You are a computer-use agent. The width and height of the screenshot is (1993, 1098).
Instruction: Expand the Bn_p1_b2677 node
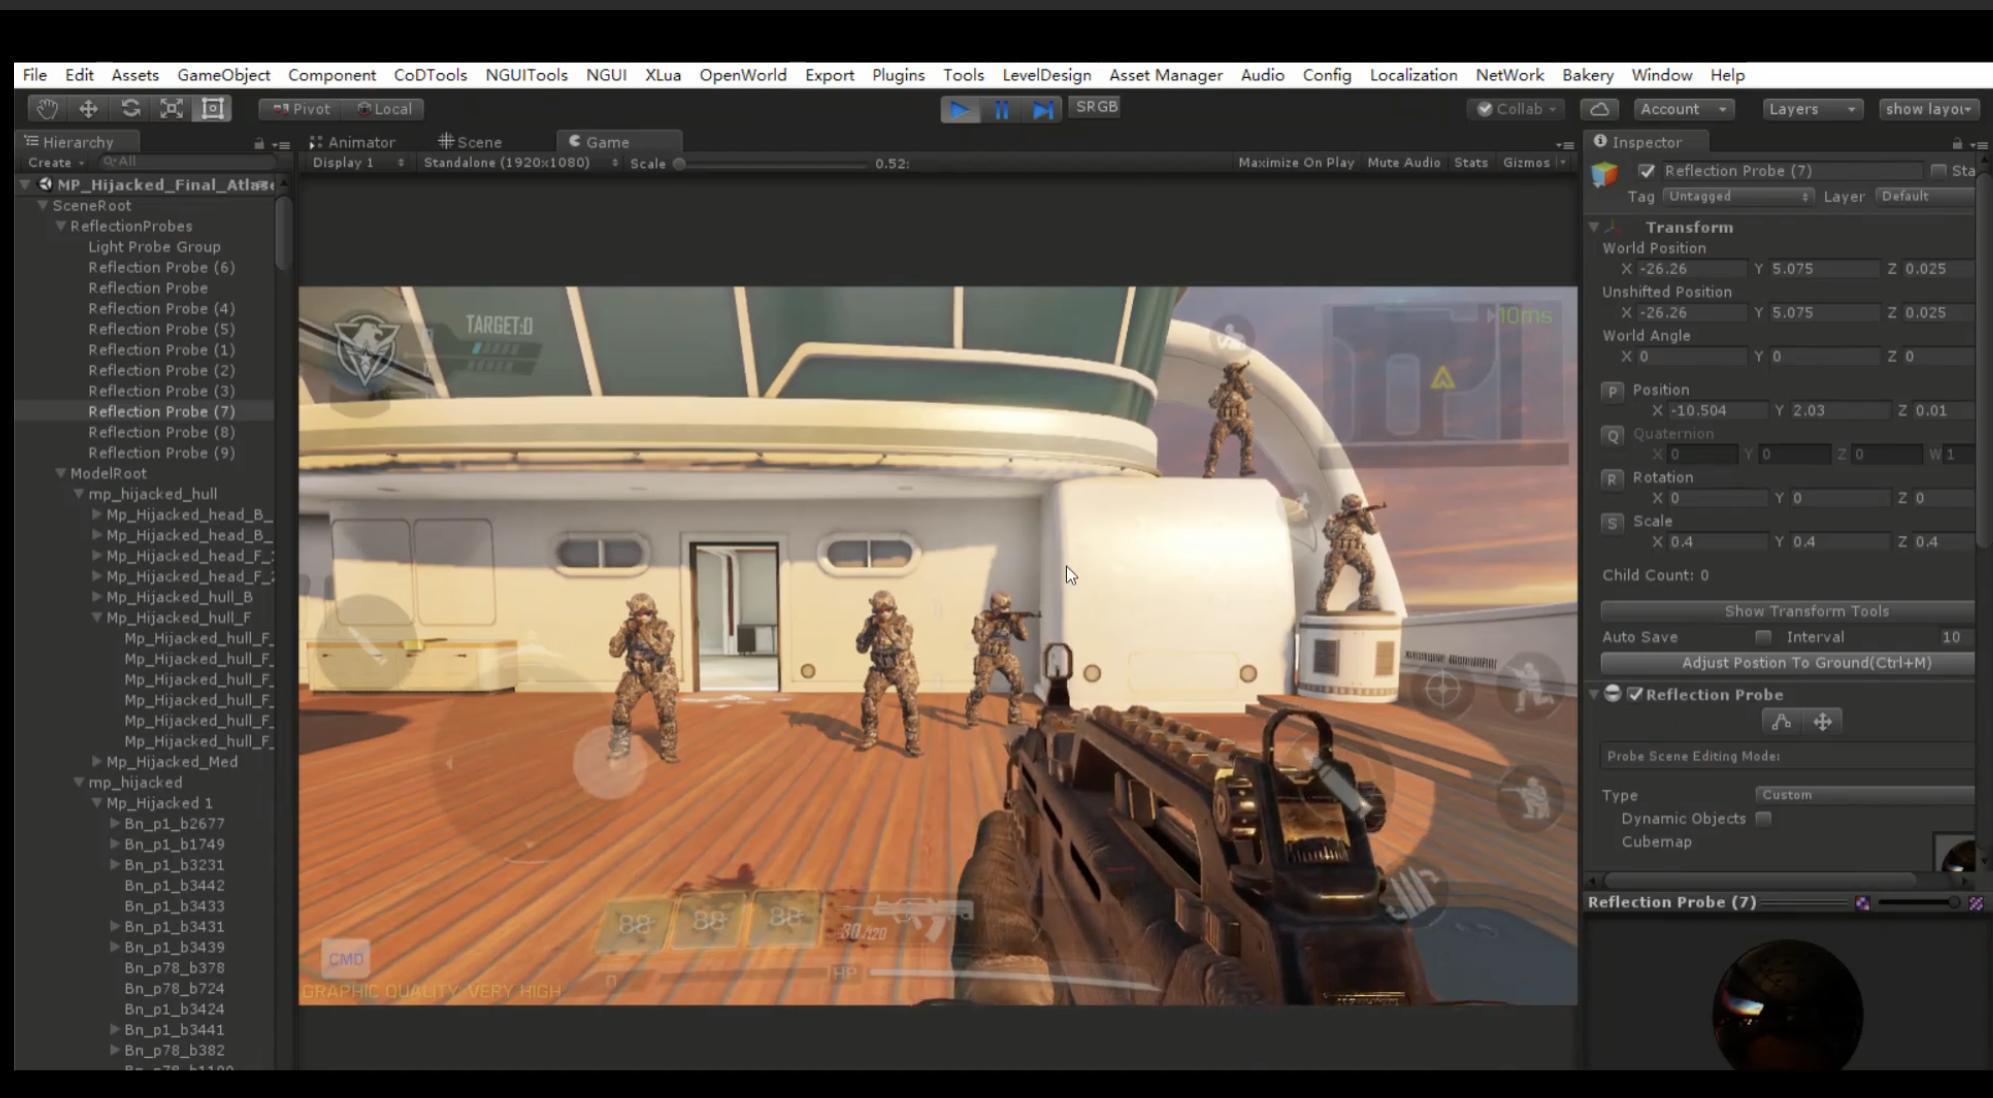(115, 824)
